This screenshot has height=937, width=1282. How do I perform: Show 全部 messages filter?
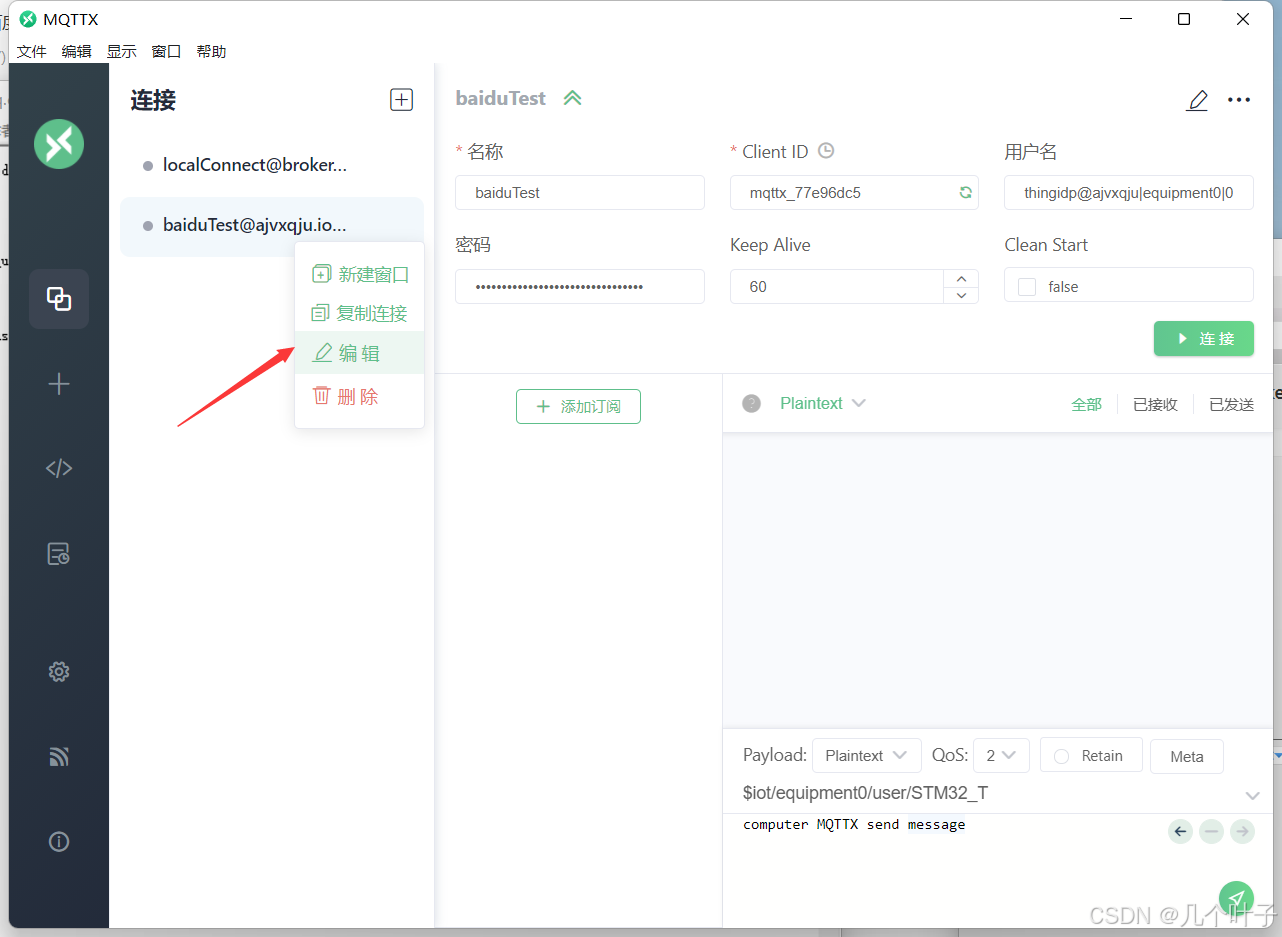[x=1087, y=404]
